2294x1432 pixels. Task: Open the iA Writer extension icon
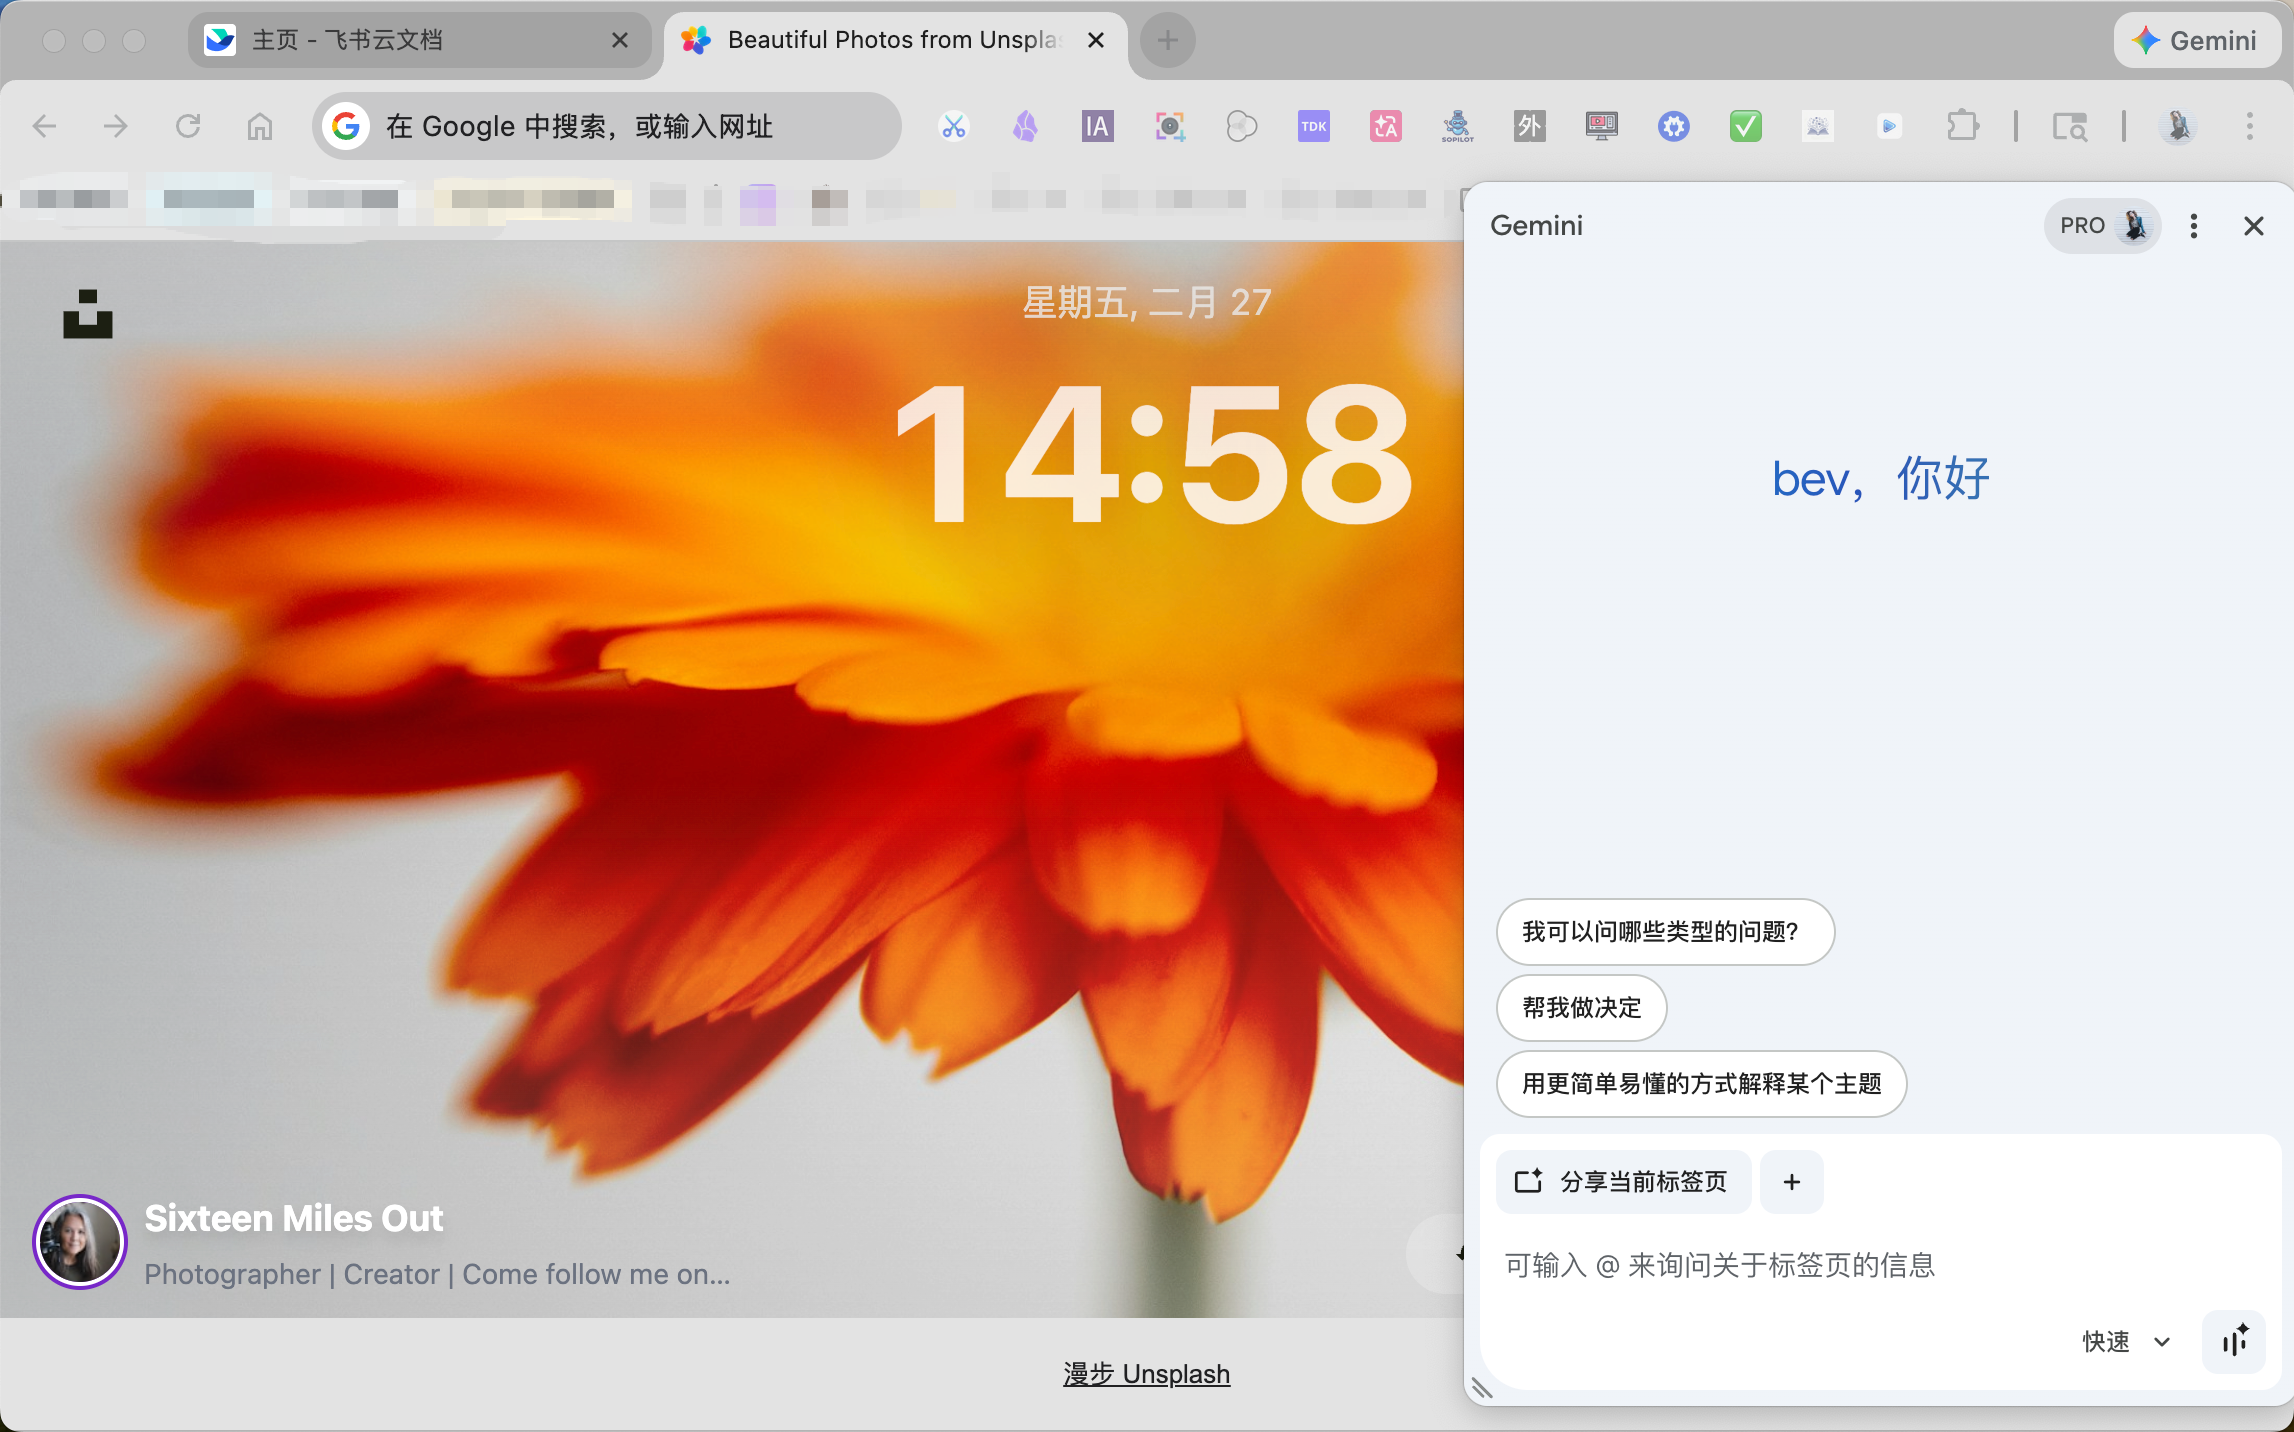(1097, 126)
